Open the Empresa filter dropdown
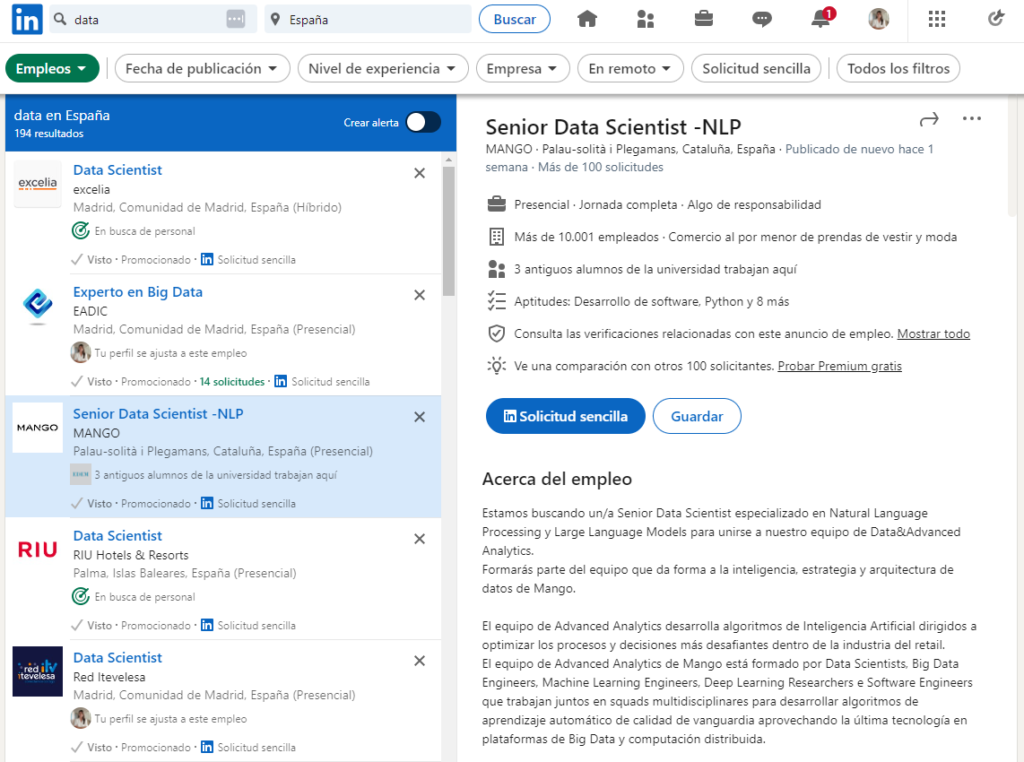Image resolution: width=1024 pixels, height=762 pixels. tap(522, 69)
